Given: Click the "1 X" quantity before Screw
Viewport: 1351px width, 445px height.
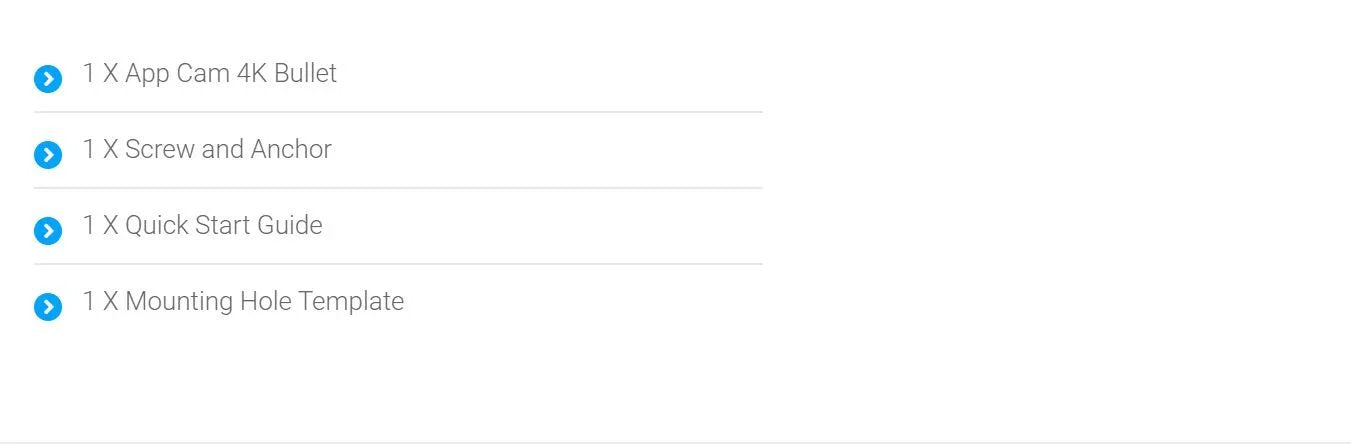Looking at the screenshot, I should coord(100,149).
